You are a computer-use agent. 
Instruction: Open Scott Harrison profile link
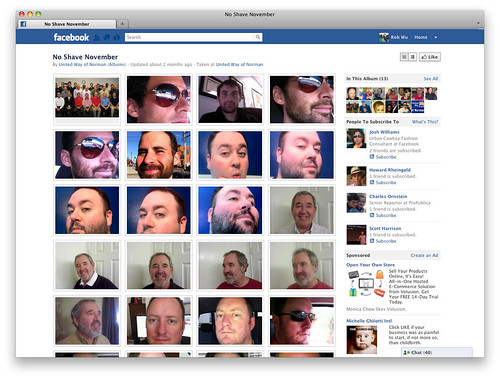pos(385,228)
